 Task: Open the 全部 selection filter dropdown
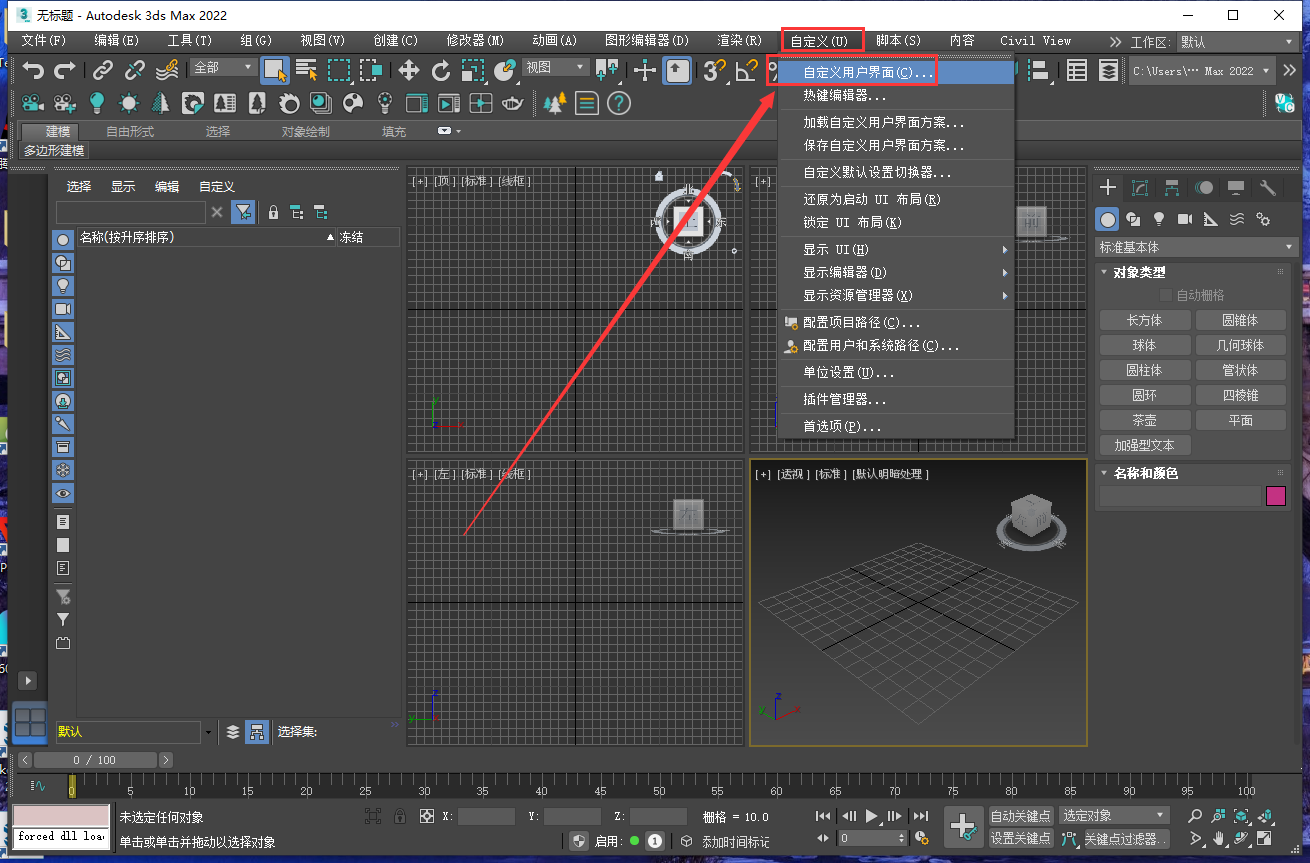tap(224, 68)
